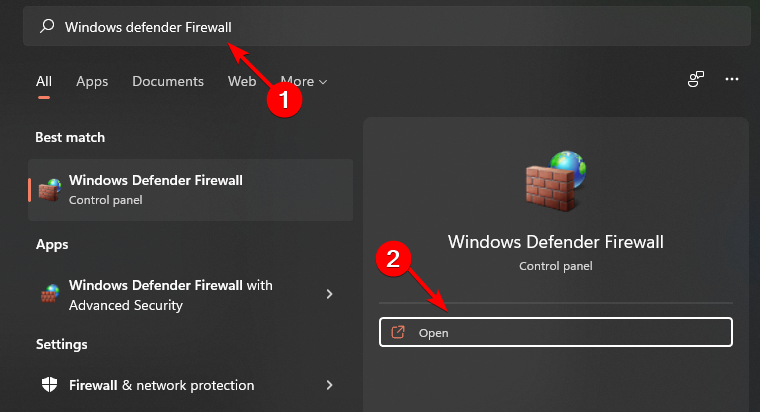Switch to the Apps filter tab
760x412 pixels.
pyautogui.click(x=92, y=81)
